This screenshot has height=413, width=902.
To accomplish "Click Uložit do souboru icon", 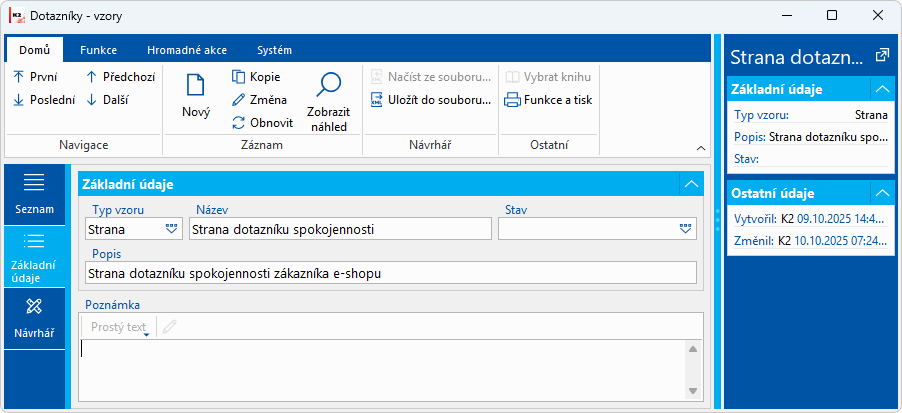I will pos(377,100).
